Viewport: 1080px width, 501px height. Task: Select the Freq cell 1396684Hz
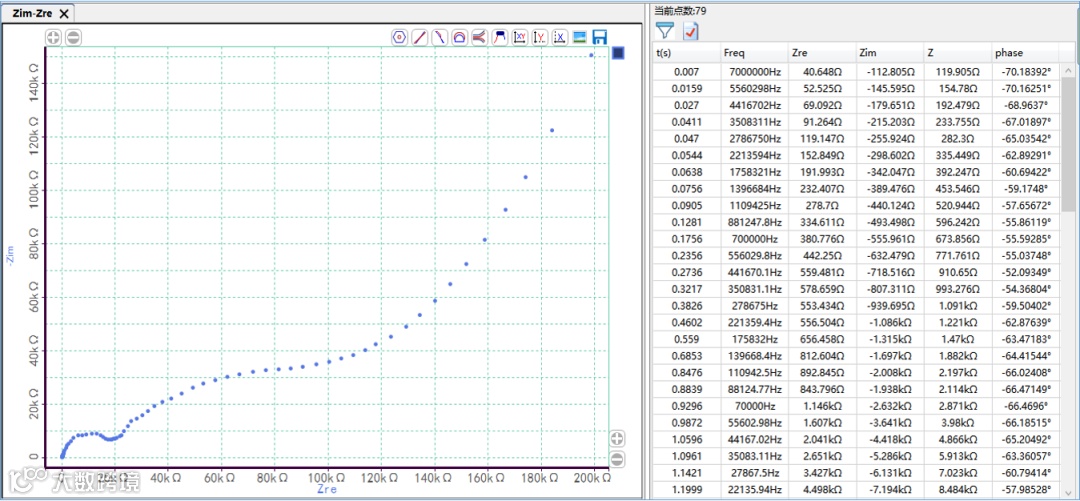tap(753, 188)
